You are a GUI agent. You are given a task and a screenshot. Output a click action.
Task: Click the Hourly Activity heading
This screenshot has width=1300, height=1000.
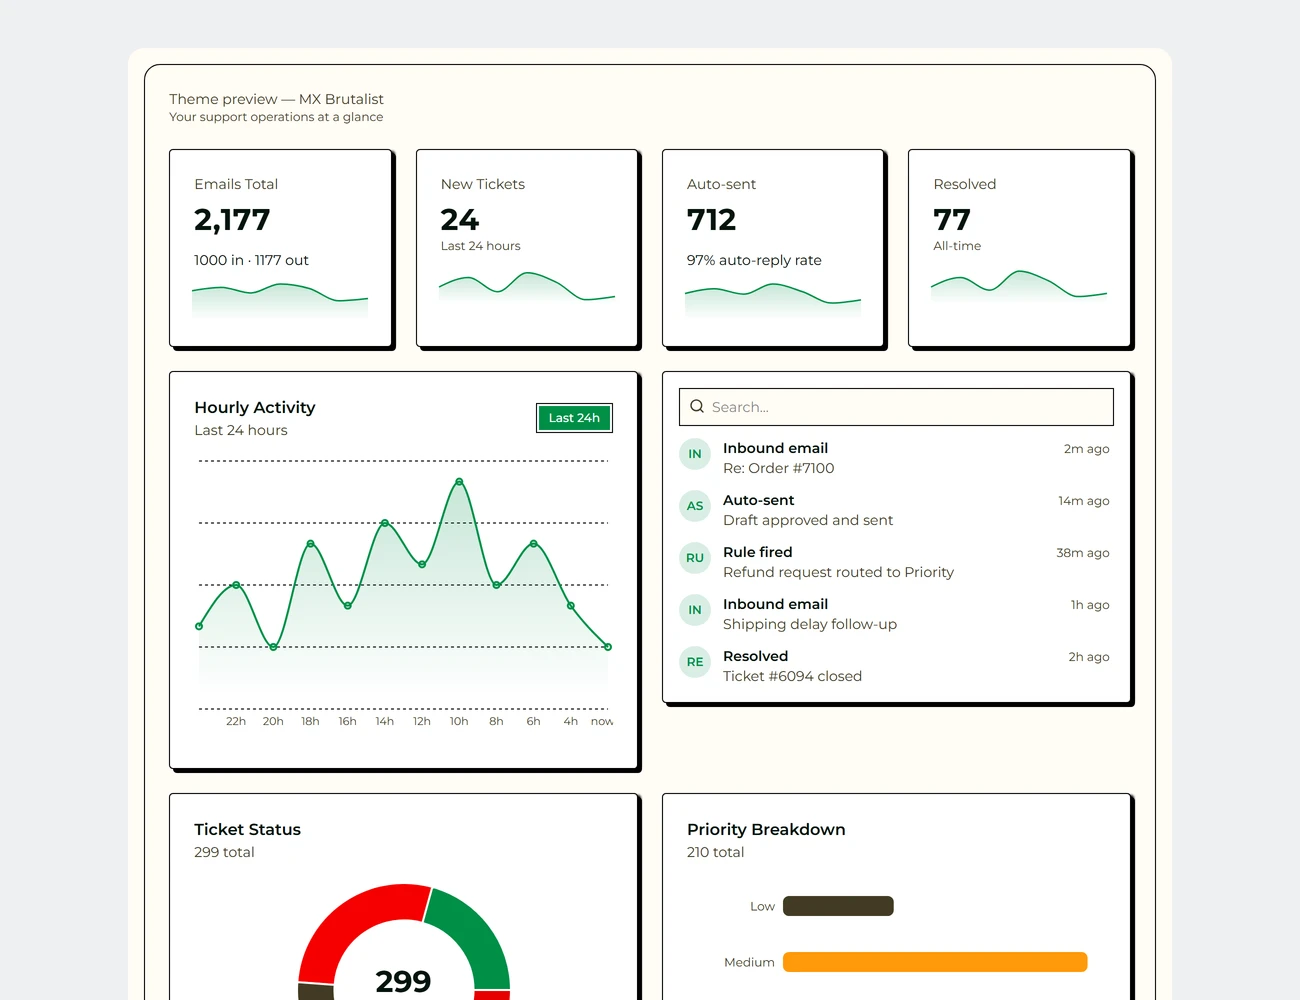pyautogui.click(x=255, y=407)
